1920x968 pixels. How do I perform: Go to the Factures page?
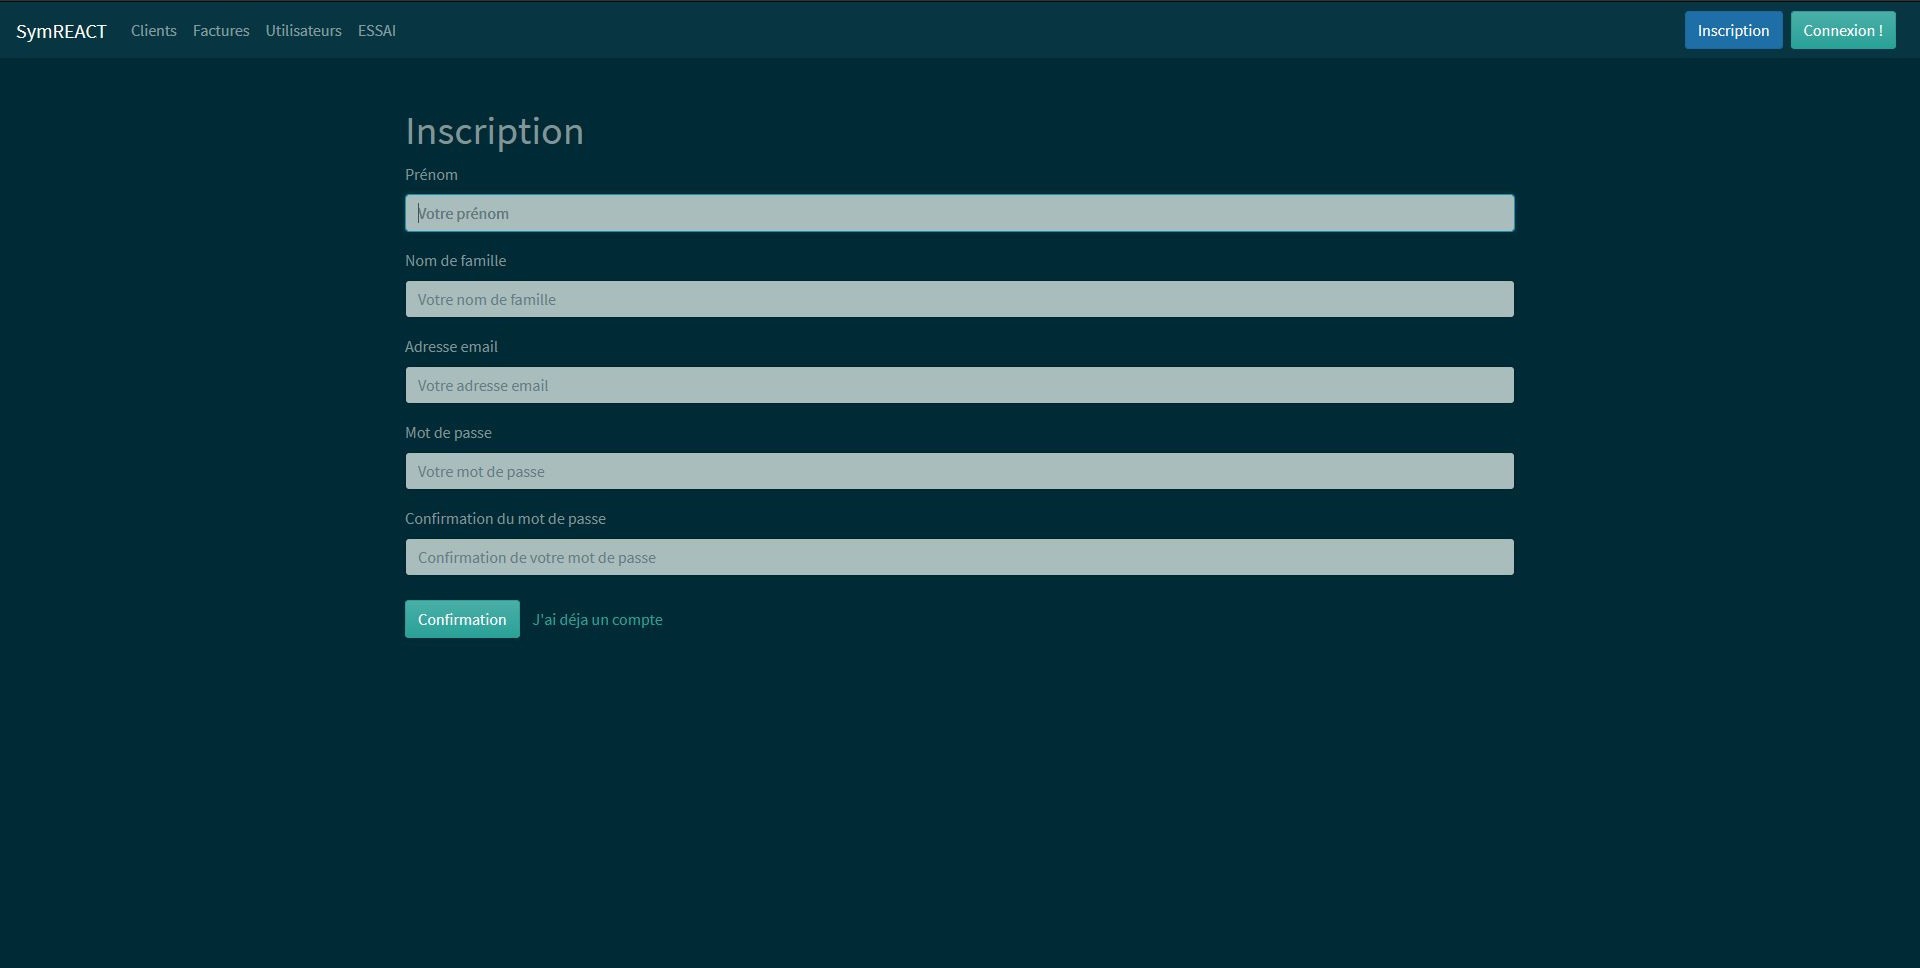221,31
